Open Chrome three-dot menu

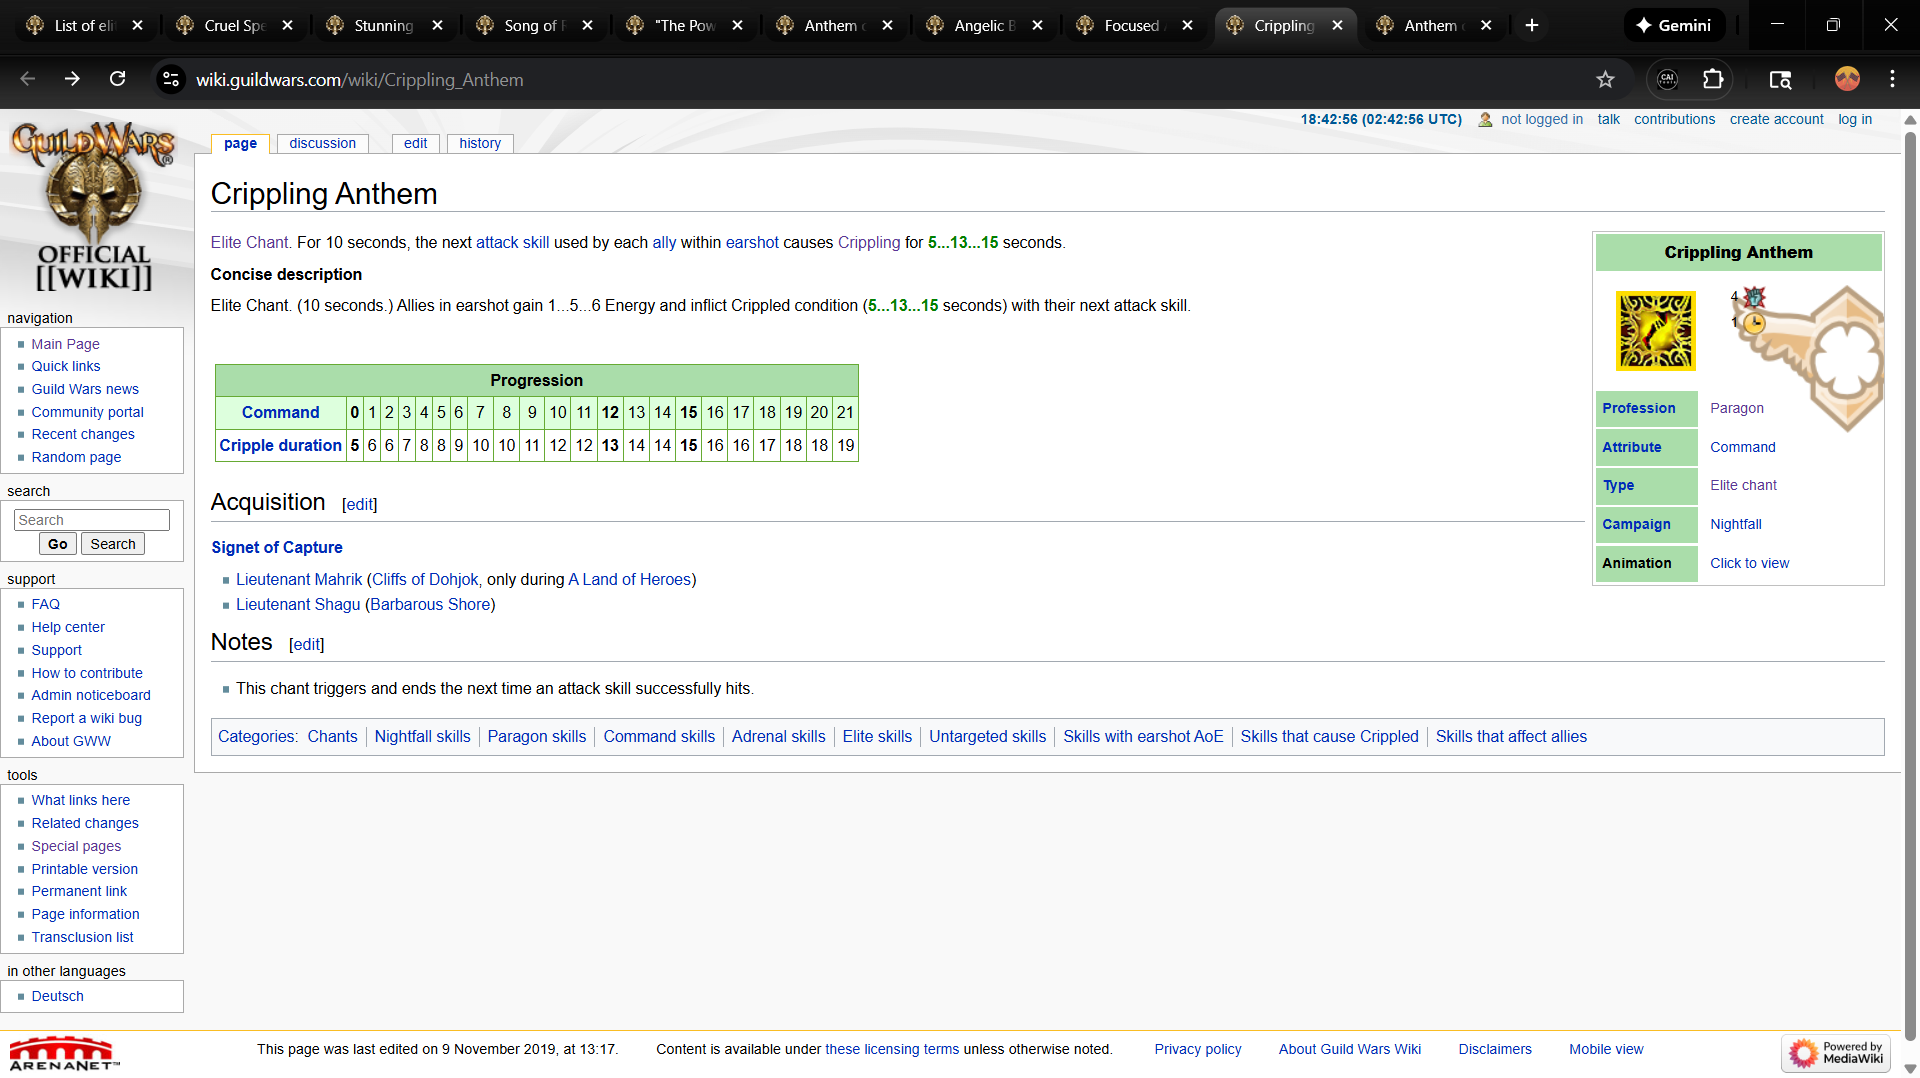(x=1892, y=79)
